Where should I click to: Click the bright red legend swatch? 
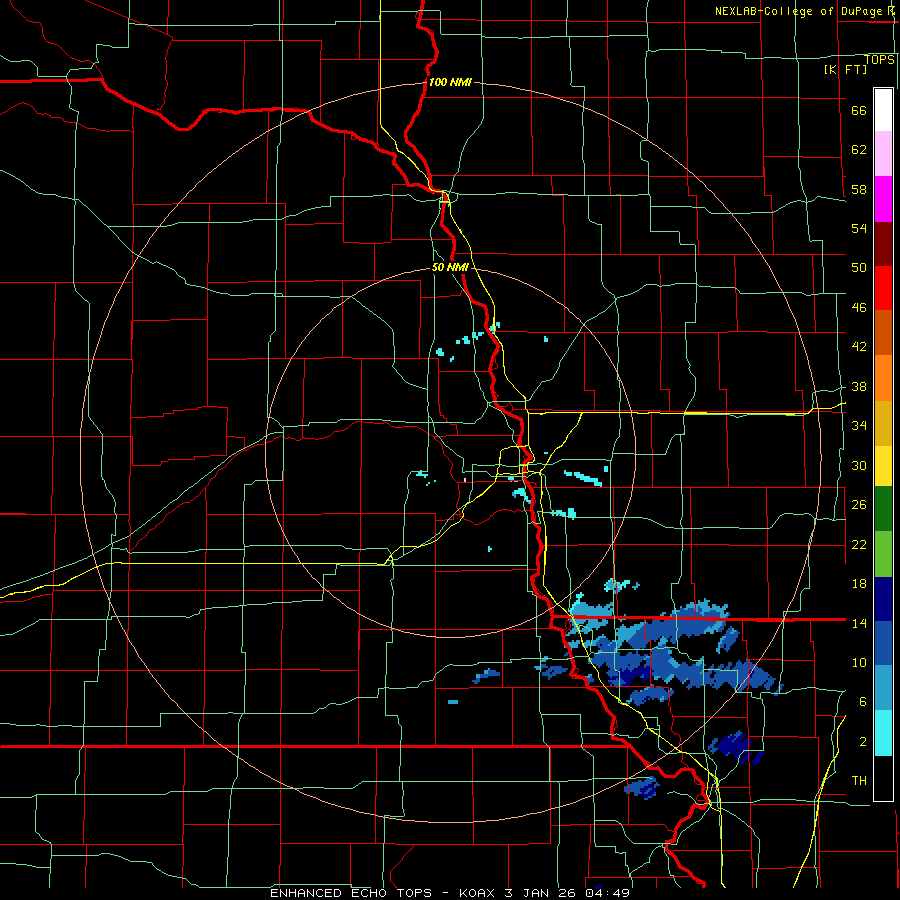(x=883, y=288)
